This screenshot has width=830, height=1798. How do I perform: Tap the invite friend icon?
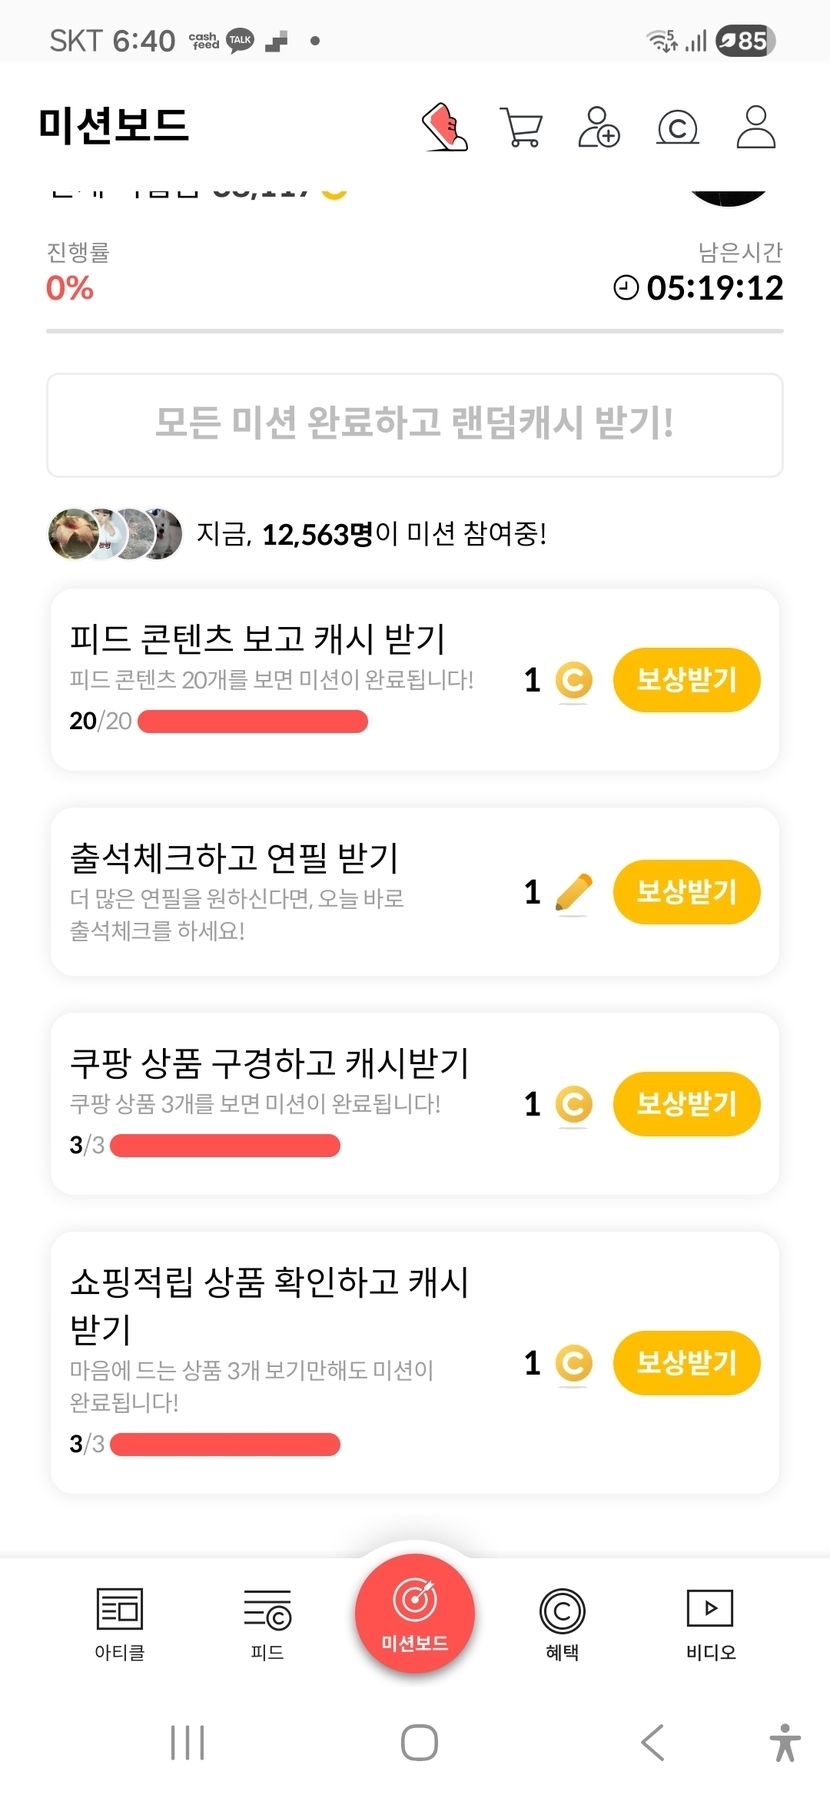coord(598,127)
